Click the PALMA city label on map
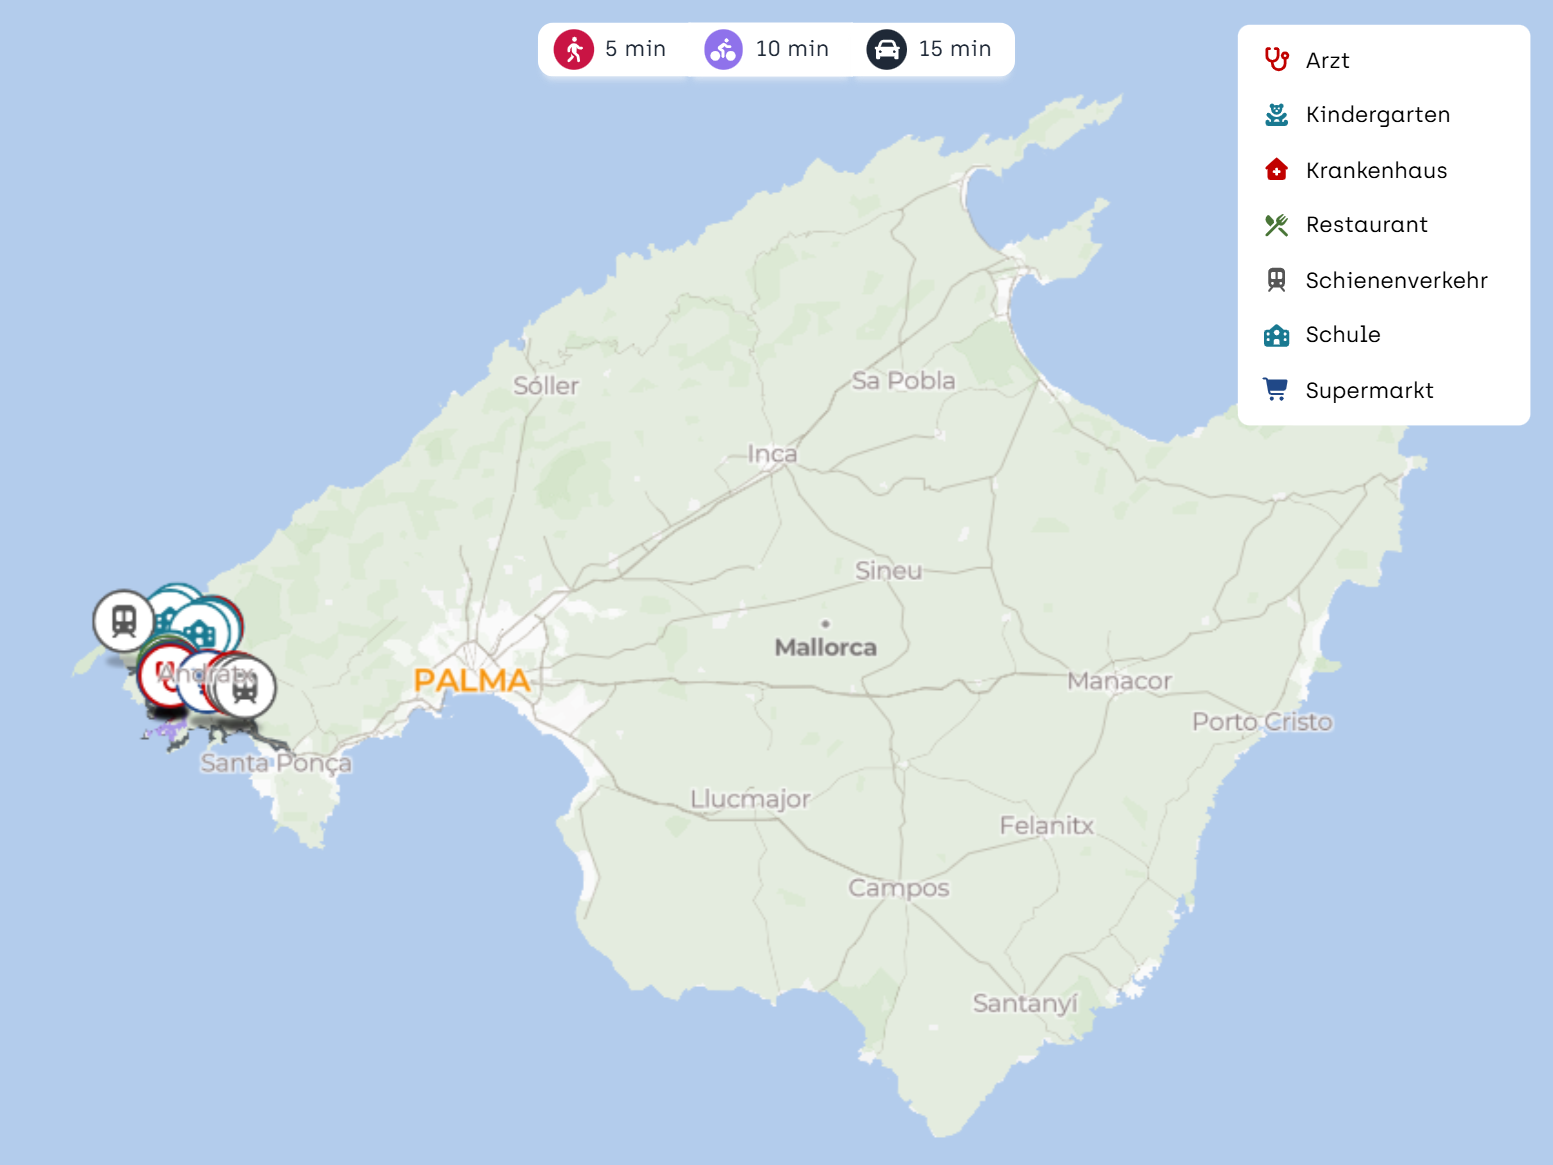1553x1165 pixels. click(x=471, y=681)
